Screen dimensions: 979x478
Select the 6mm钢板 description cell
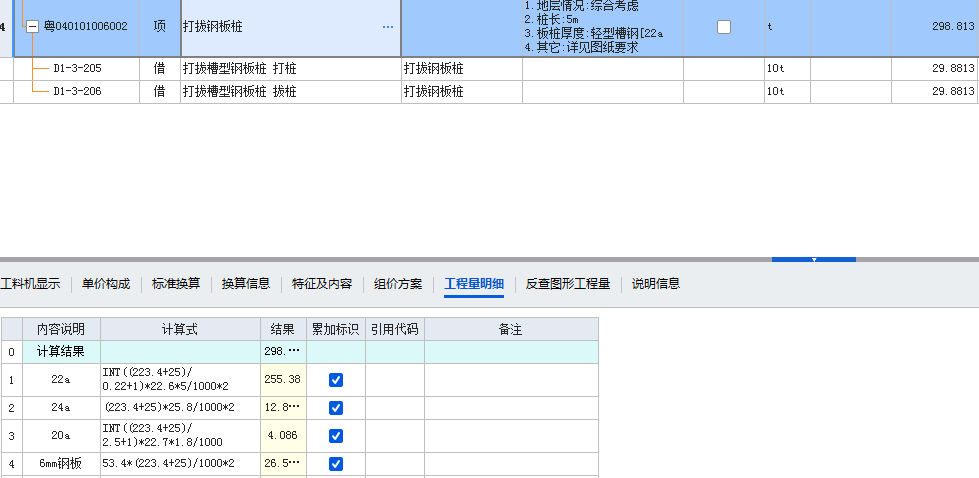click(x=61, y=464)
